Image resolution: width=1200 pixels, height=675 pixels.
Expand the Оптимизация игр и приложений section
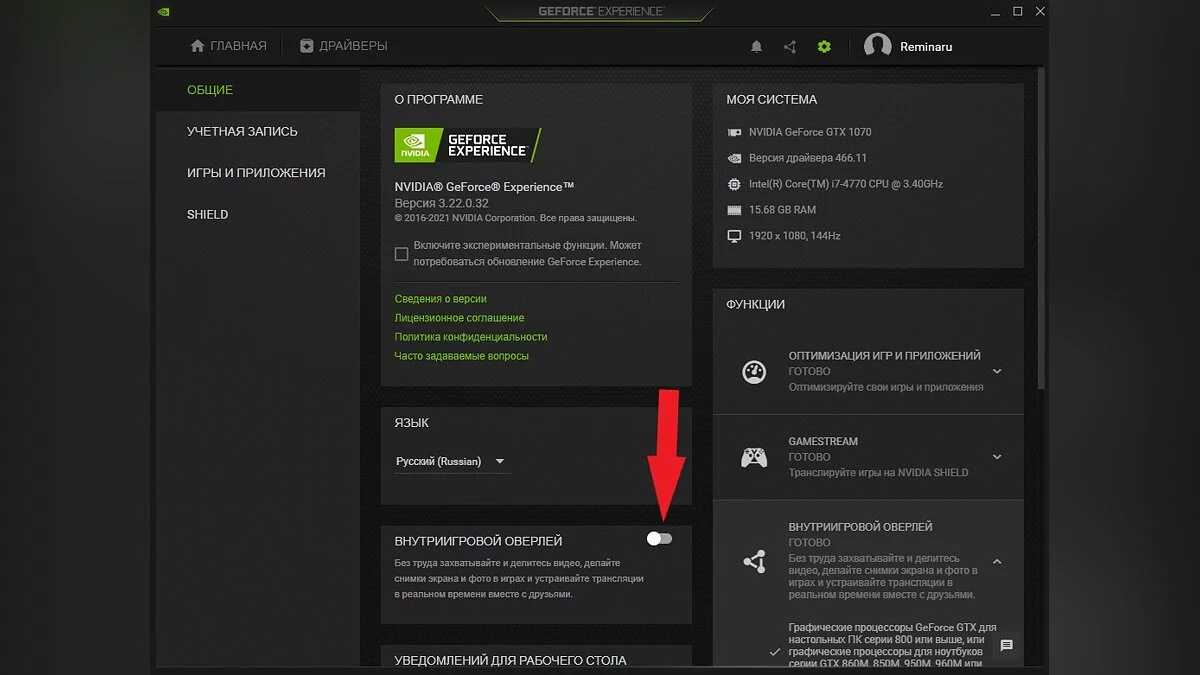point(997,371)
